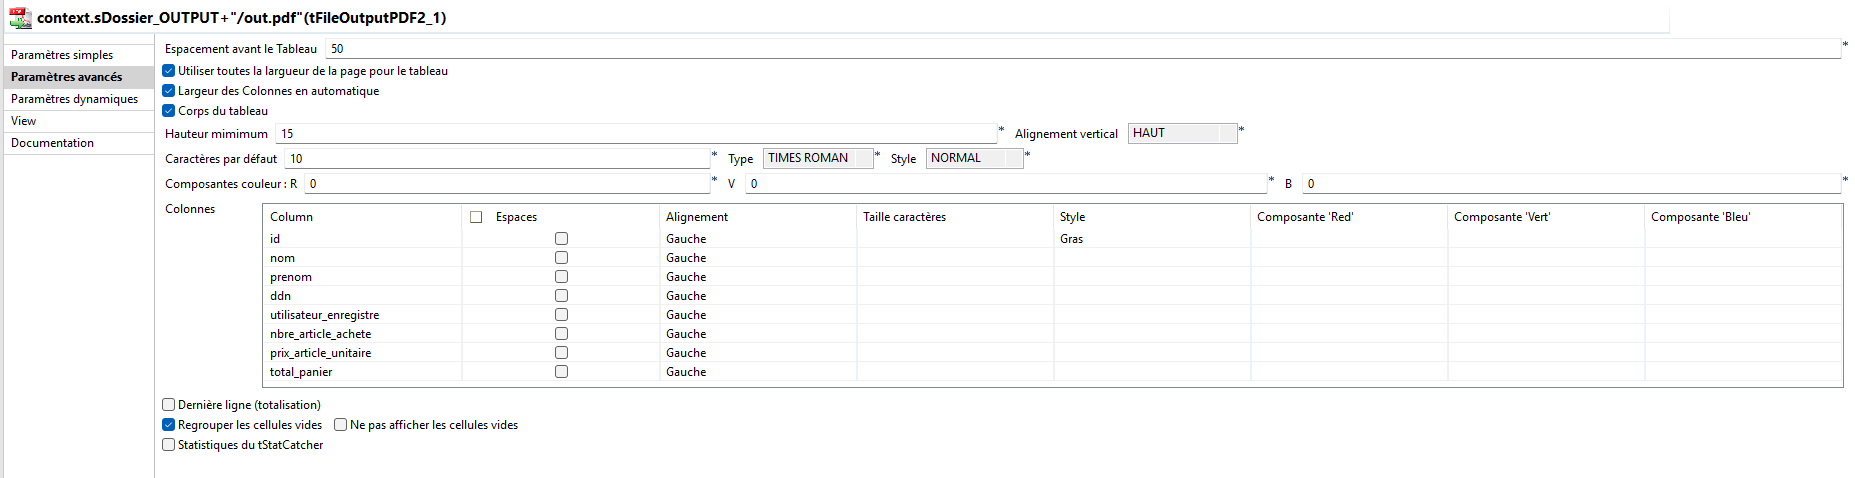This screenshot has height=478, width=1855.
Task: Click the tFileOutputPDF2 component icon
Action: click(x=20, y=17)
